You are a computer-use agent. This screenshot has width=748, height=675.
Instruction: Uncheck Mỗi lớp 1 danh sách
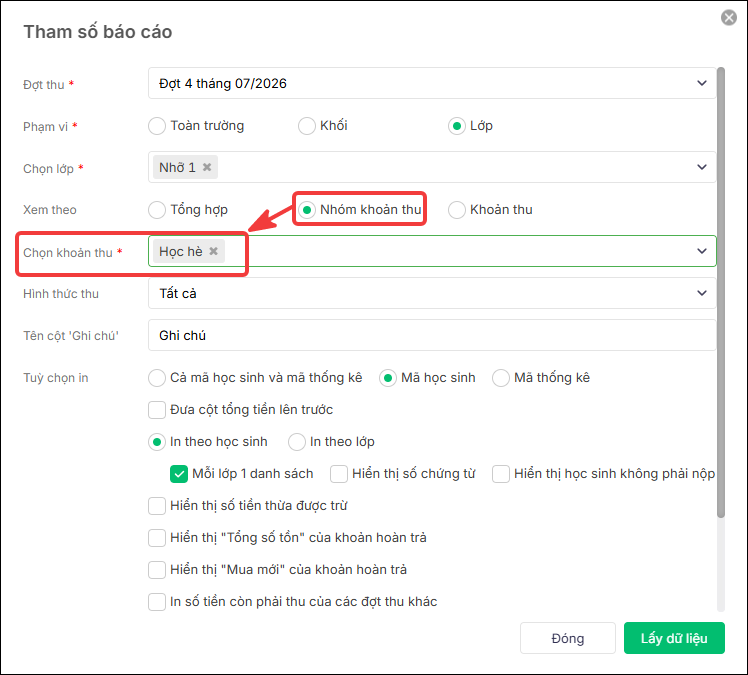[x=179, y=474]
